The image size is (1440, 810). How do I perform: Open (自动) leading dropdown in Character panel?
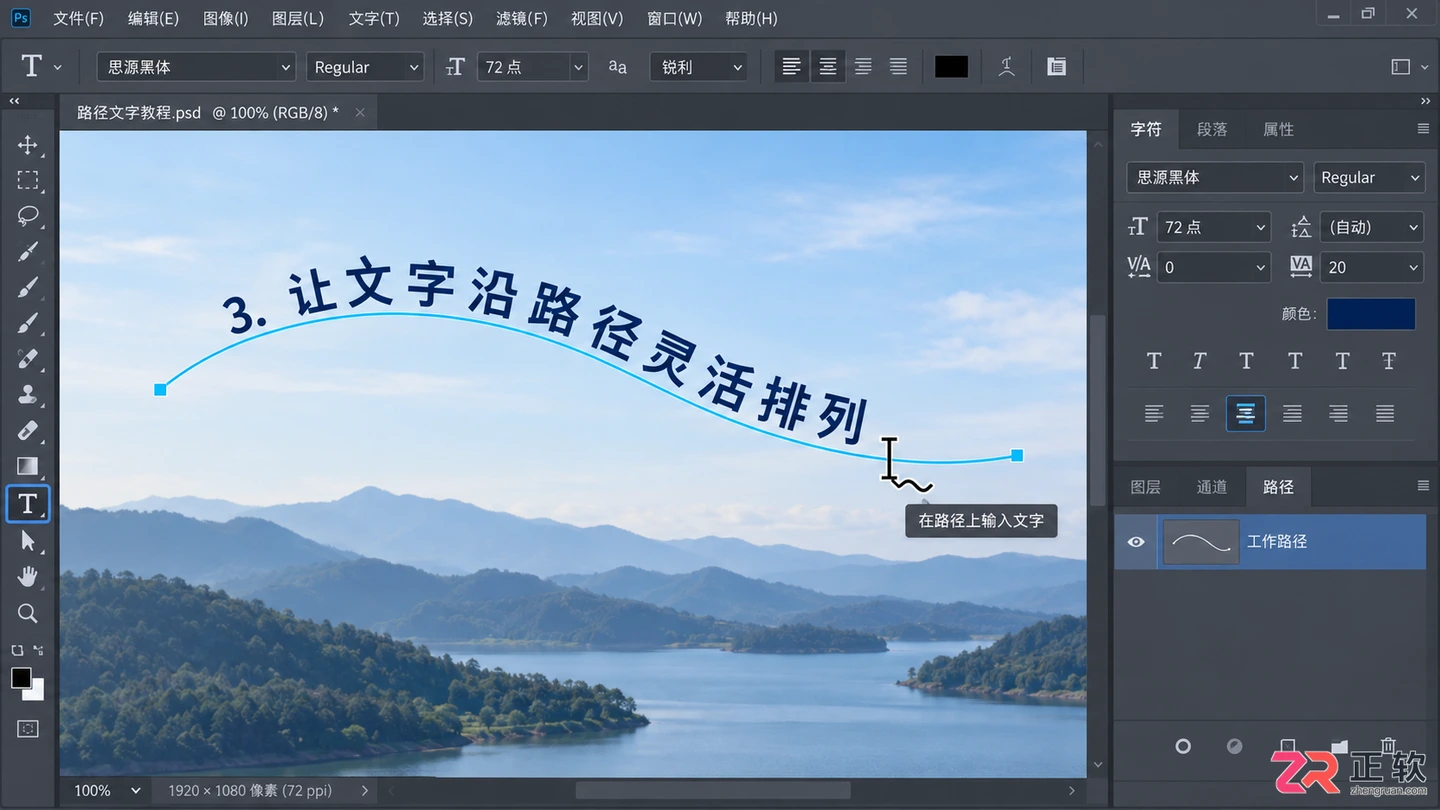(x=1371, y=227)
